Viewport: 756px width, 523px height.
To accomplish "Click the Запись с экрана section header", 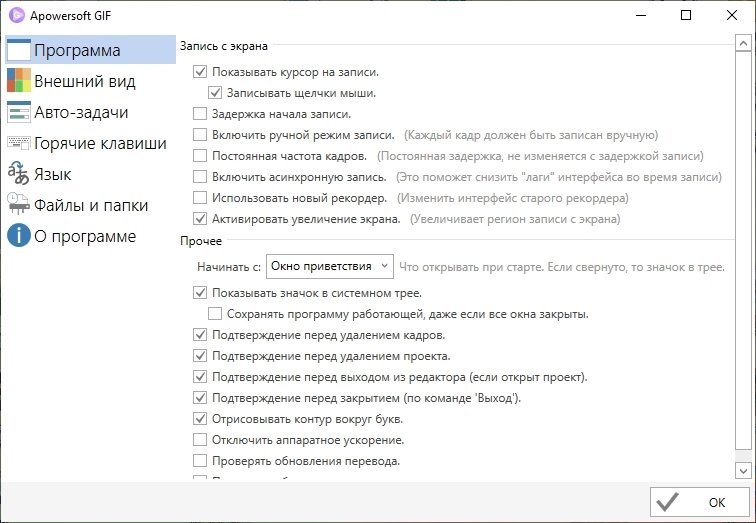I will (x=224, y=46).
